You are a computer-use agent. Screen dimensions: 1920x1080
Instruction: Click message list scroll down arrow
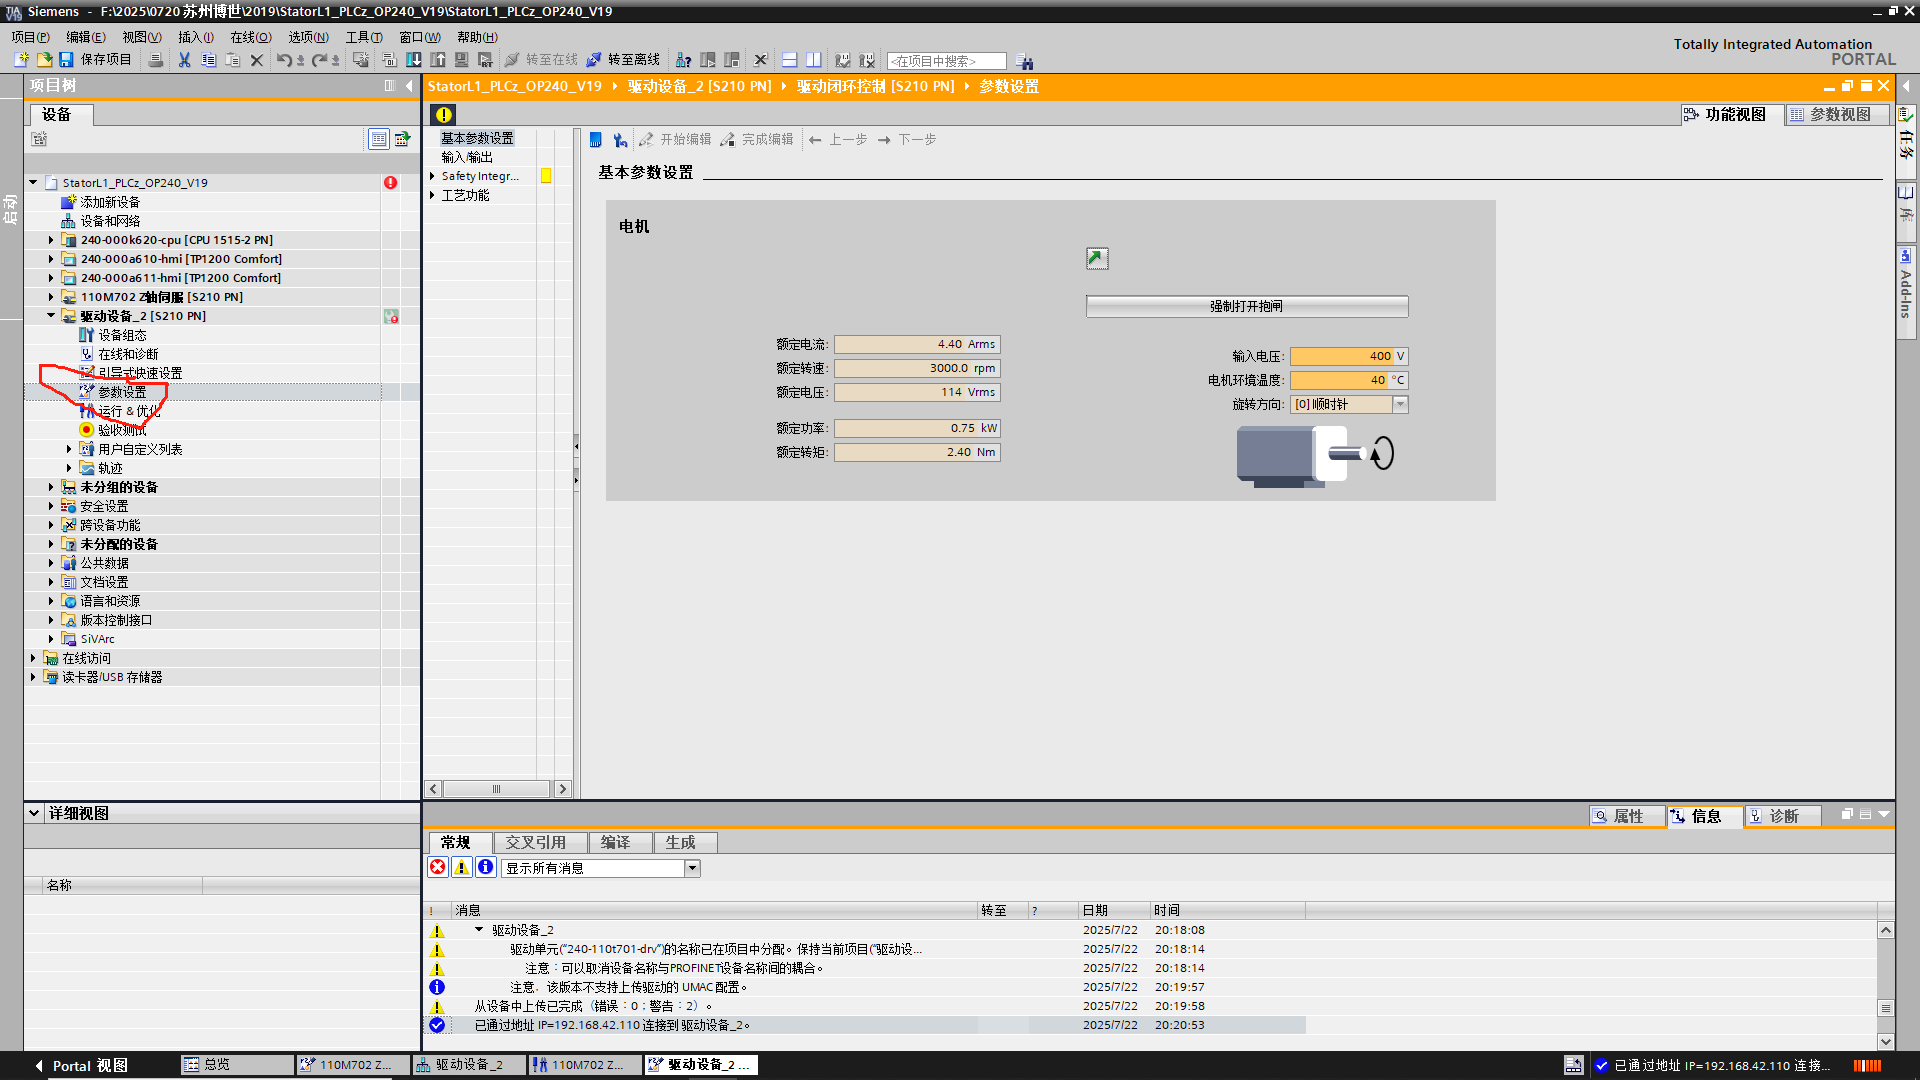[1886, 1041]
